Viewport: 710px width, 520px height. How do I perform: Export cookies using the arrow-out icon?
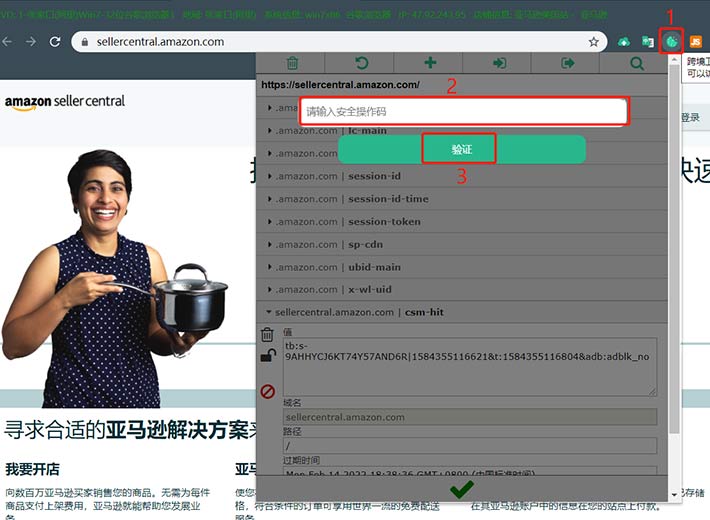[x=567, y=63]
